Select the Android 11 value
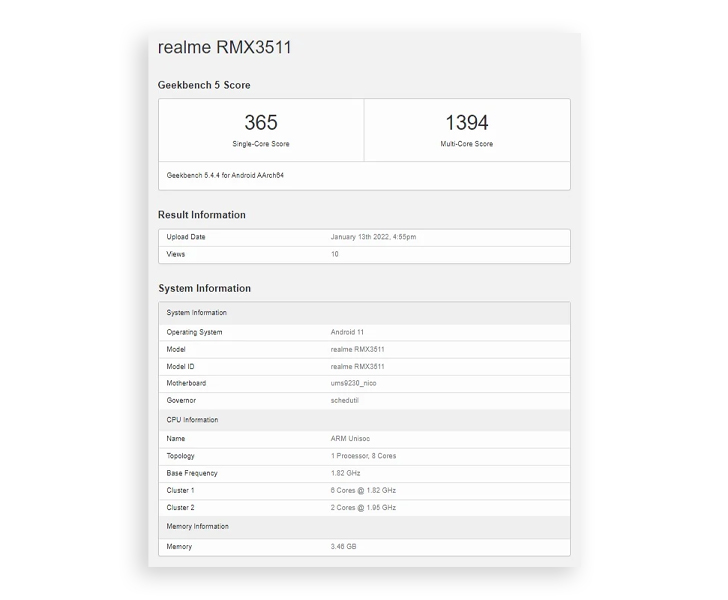Viewport: 728px width, 600px height. pyautogui.click(x=347, y=332)
